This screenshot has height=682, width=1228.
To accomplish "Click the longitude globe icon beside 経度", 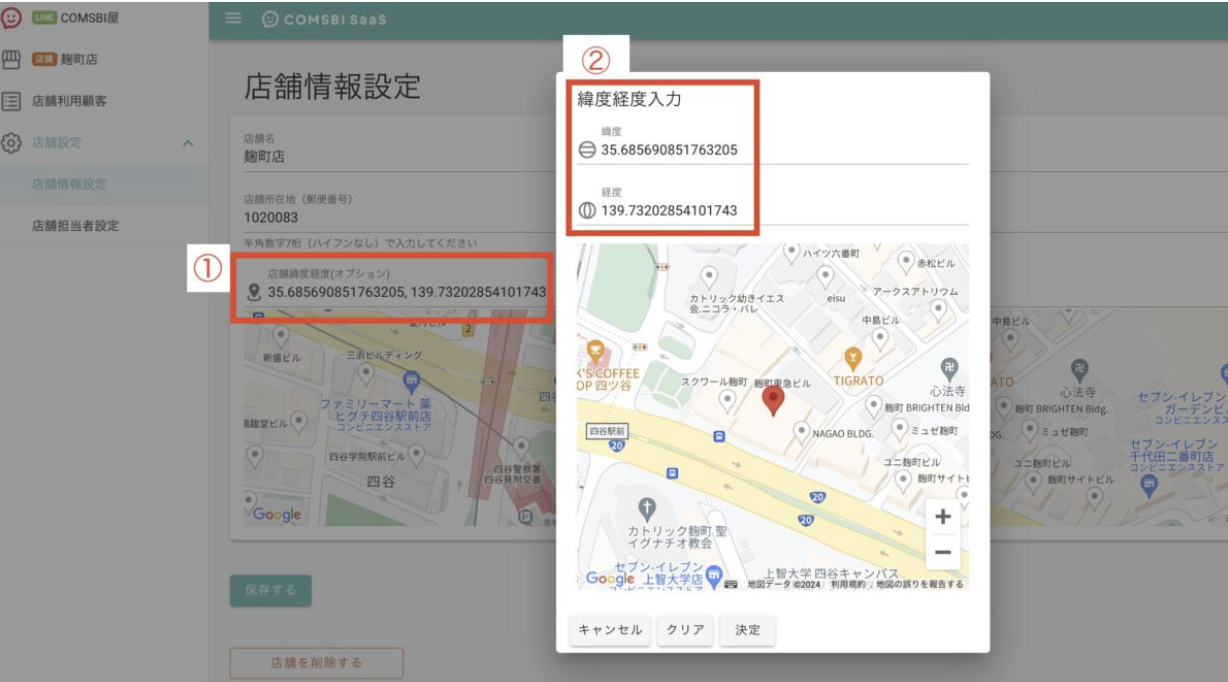I will (x=587, y=211).
